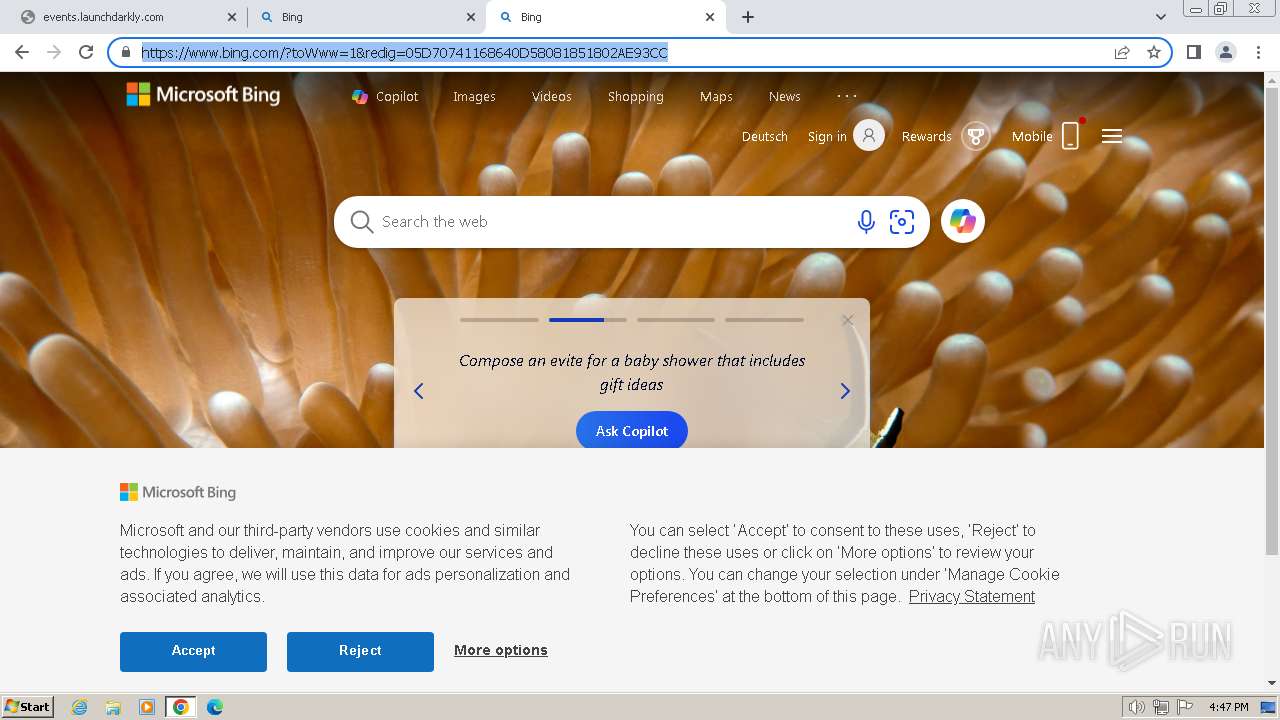
Task: Click the taskbar clock 4:47 PM
Action: coord(1228,707)
